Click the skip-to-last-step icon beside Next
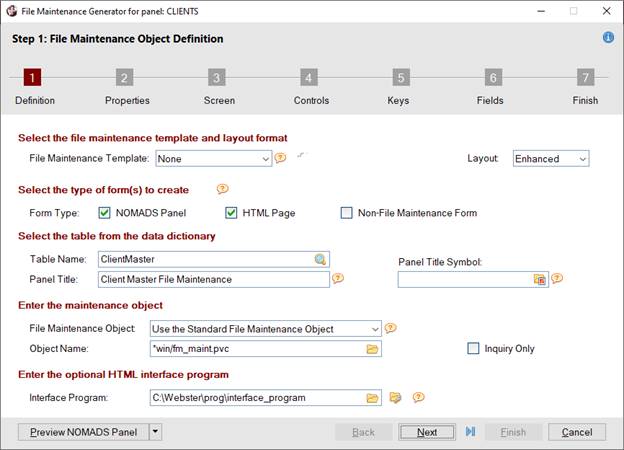This screenshot has width=624, height=450. click(471, 432)
